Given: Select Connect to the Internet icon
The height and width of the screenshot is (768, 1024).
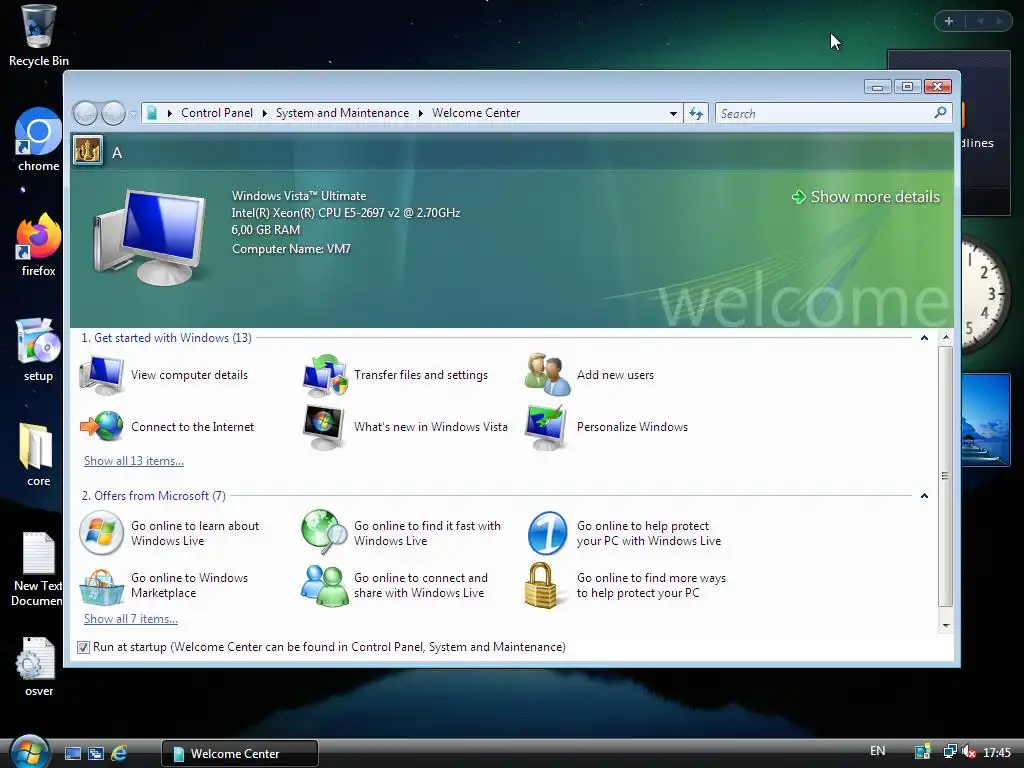Looking at the screenshot, I should (101, 426).
